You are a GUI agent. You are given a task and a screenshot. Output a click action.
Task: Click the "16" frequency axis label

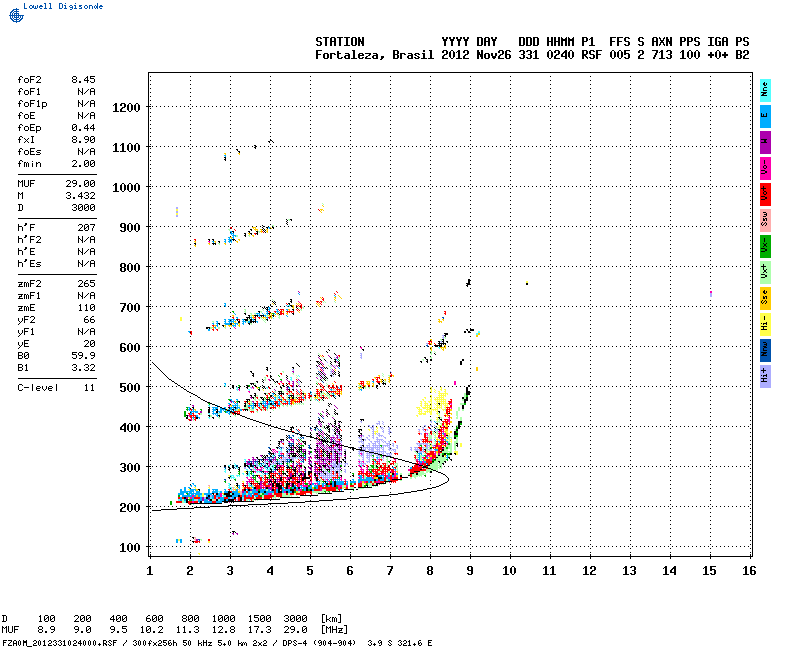tap(749, 571)
